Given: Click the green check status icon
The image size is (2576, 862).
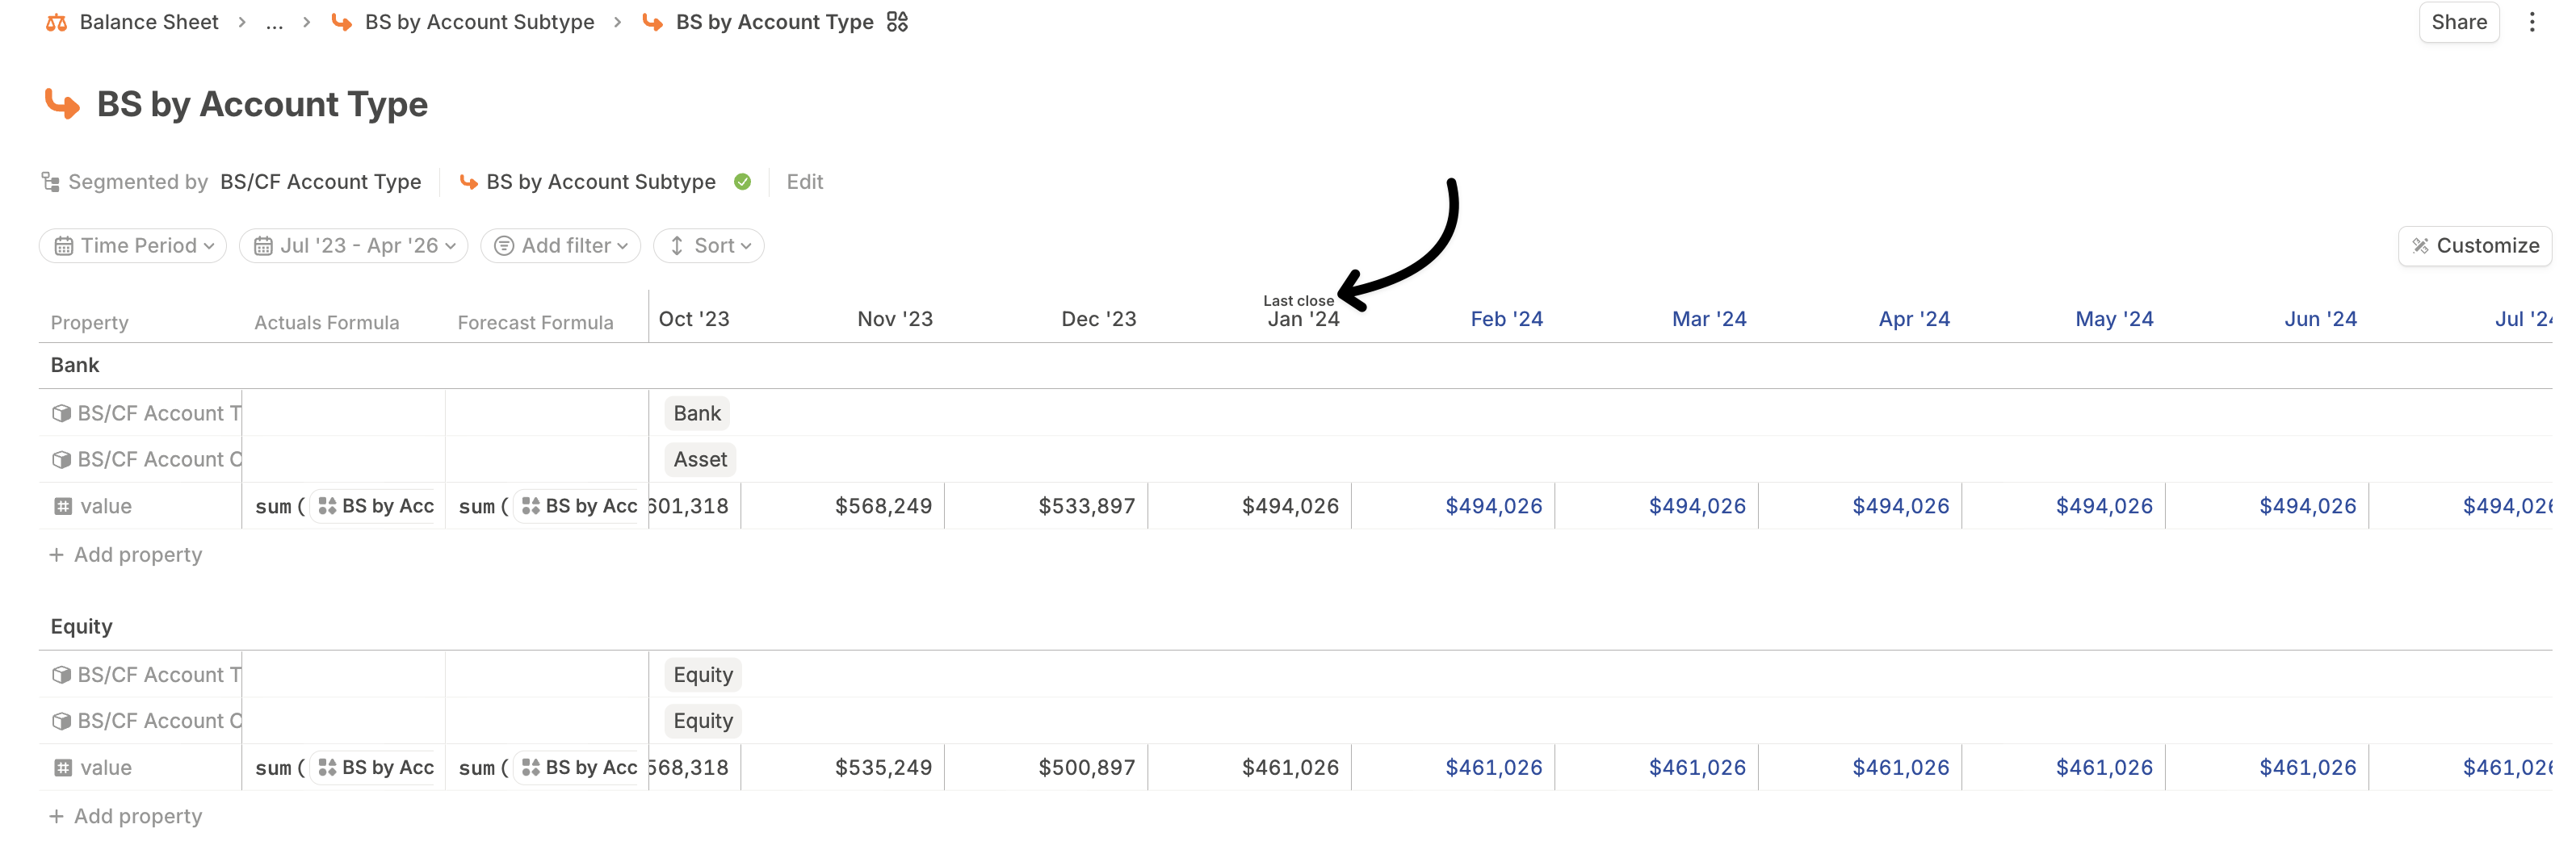Looking at the screenshot, I should click(x=742, y=182).
